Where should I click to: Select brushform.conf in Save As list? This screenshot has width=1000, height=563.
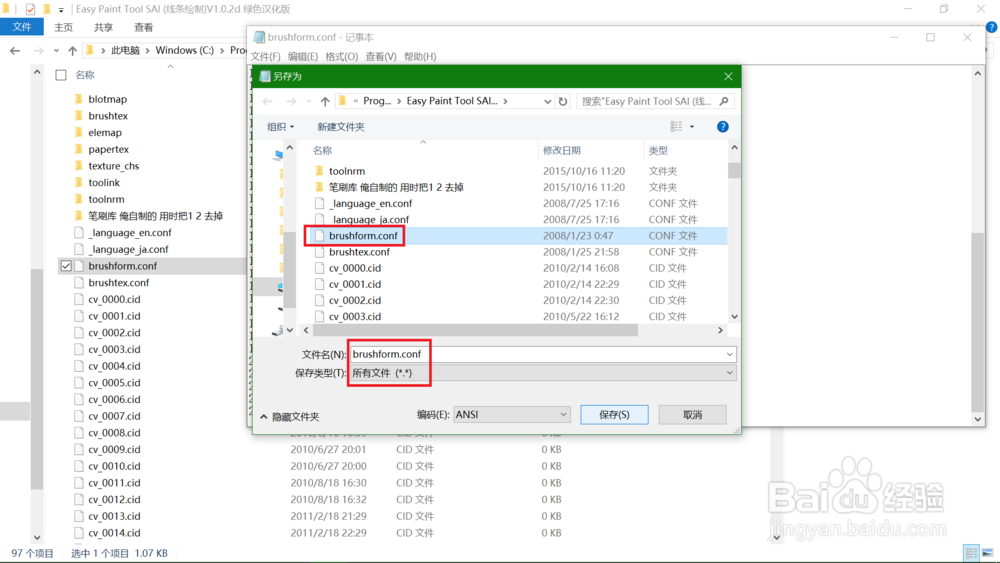click(x=363, y=235)
